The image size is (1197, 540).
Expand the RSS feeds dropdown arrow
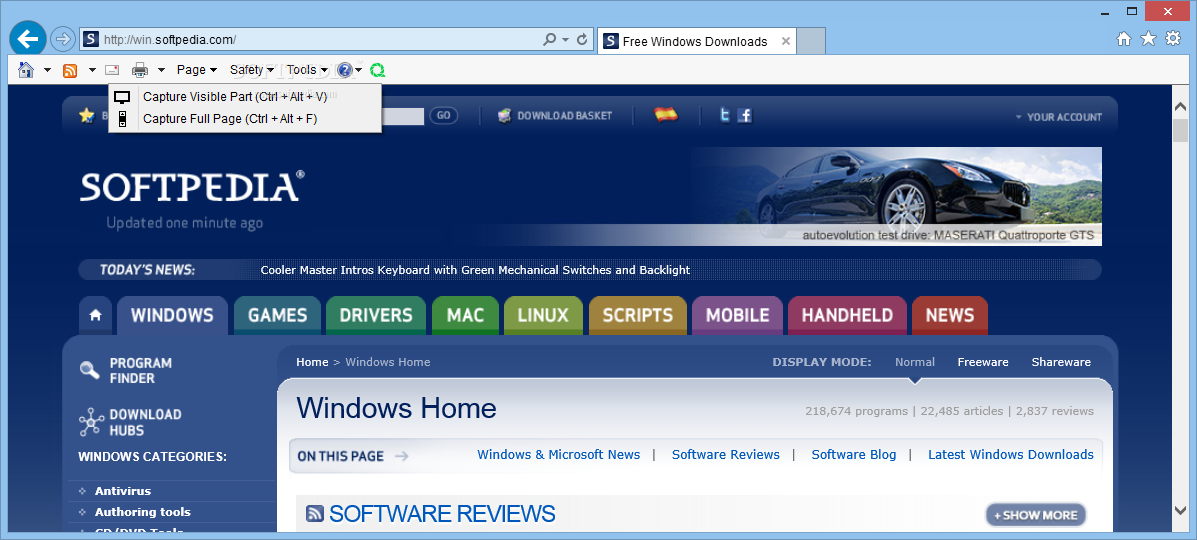92,70
